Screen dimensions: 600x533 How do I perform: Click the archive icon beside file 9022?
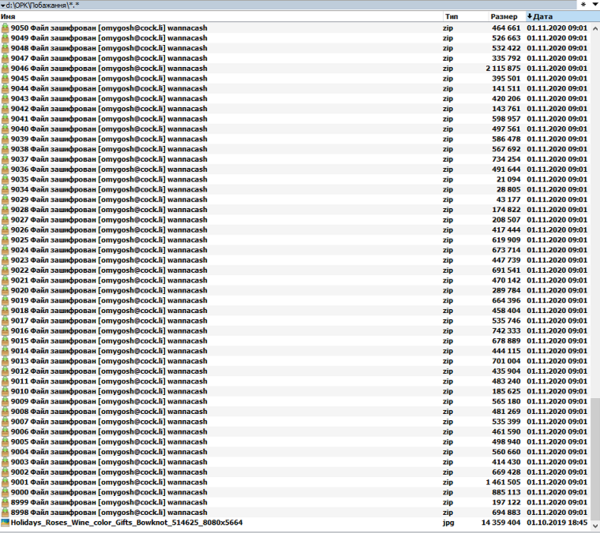(x=5, y=271)
